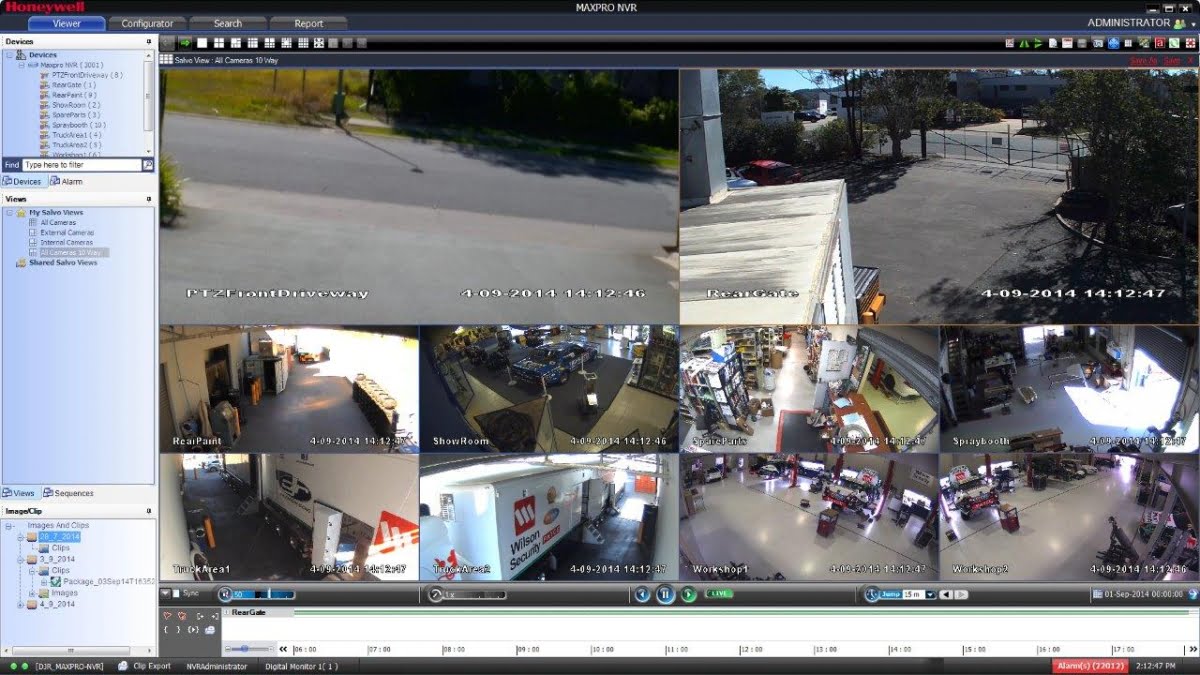Viewport: 1200px width, 675px height.
Task: Switch to the Report tab
Action: click(x=309, y=23)
